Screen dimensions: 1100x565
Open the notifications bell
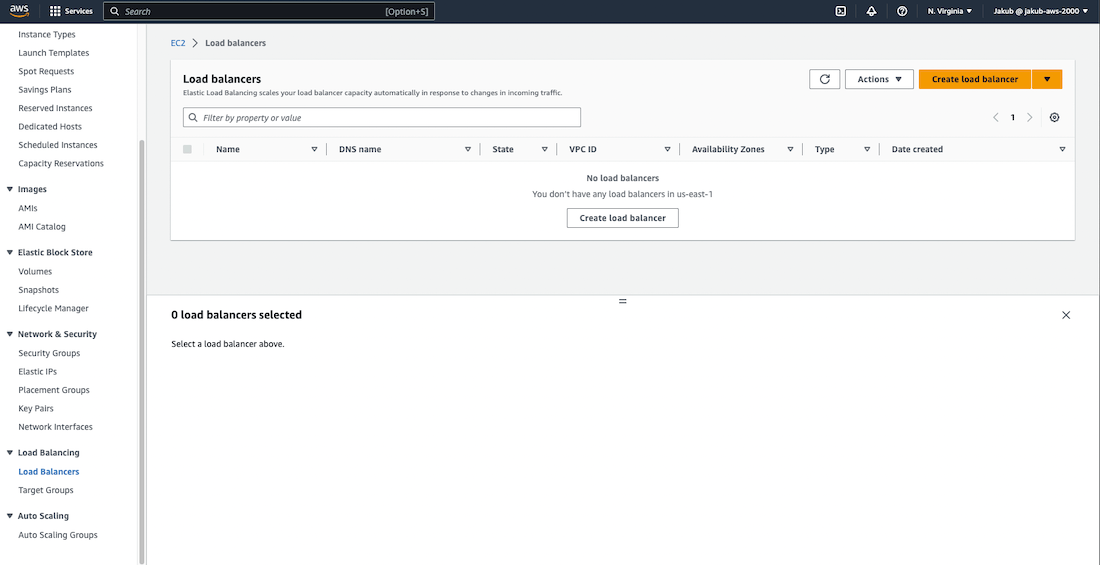[871, 11]
